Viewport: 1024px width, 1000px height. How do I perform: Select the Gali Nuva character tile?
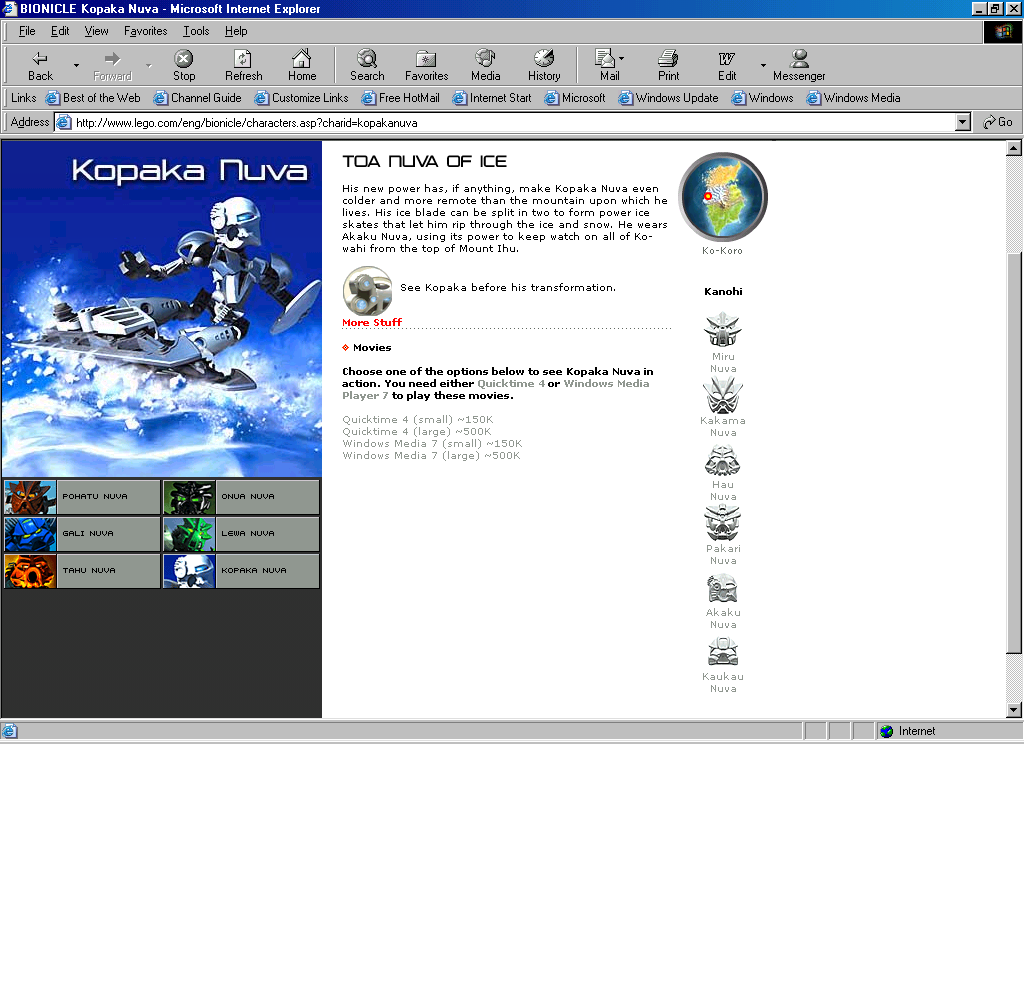pos(82,534)
